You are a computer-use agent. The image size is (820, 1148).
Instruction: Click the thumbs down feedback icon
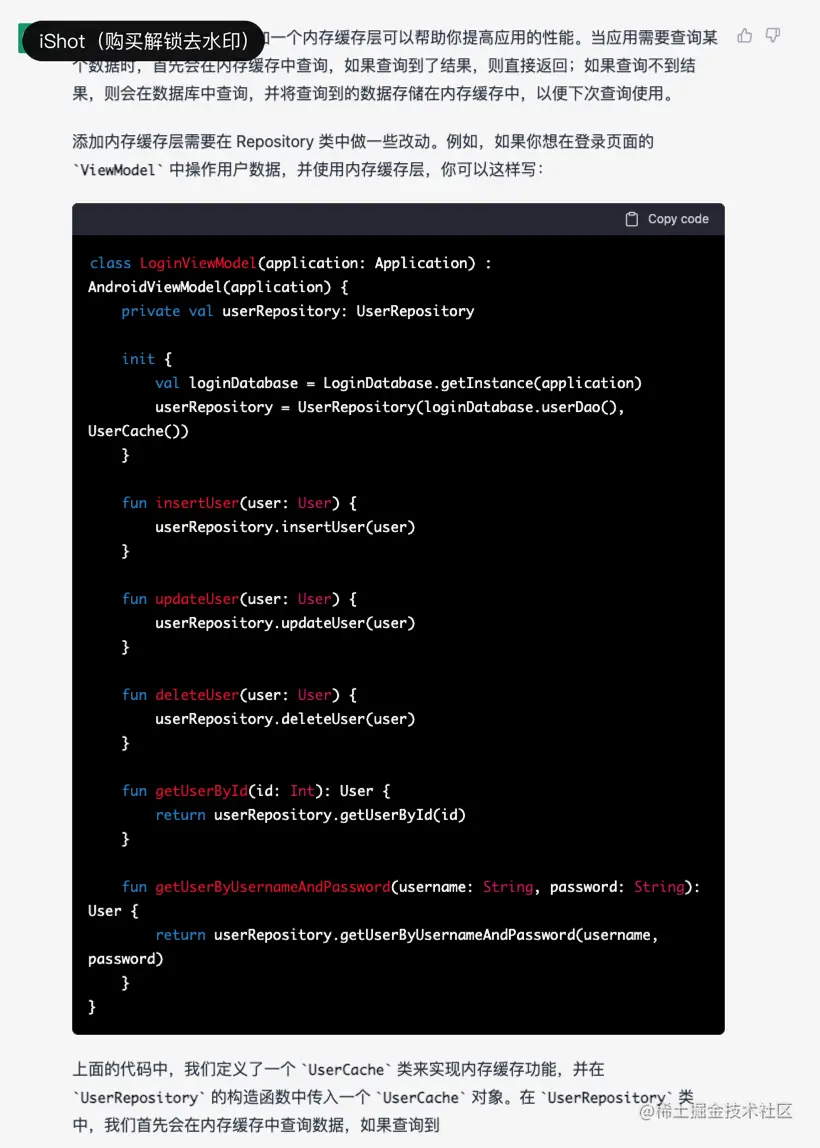point(772,35)
